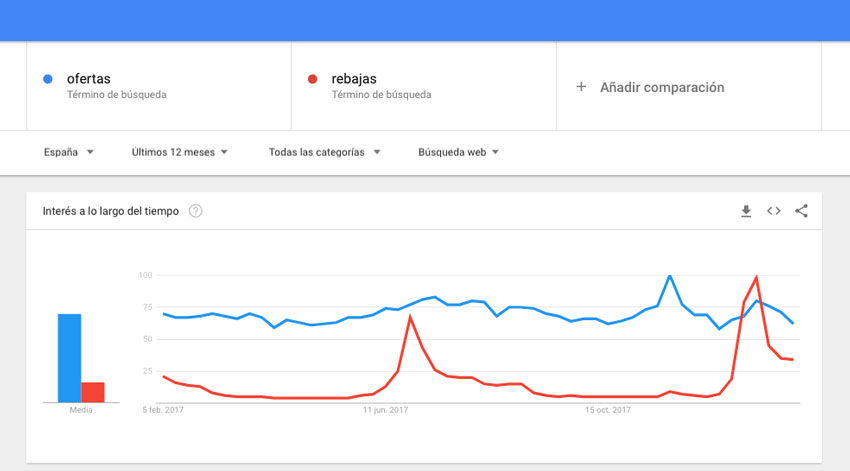Open embed code icon for chart

coord(774,211)
